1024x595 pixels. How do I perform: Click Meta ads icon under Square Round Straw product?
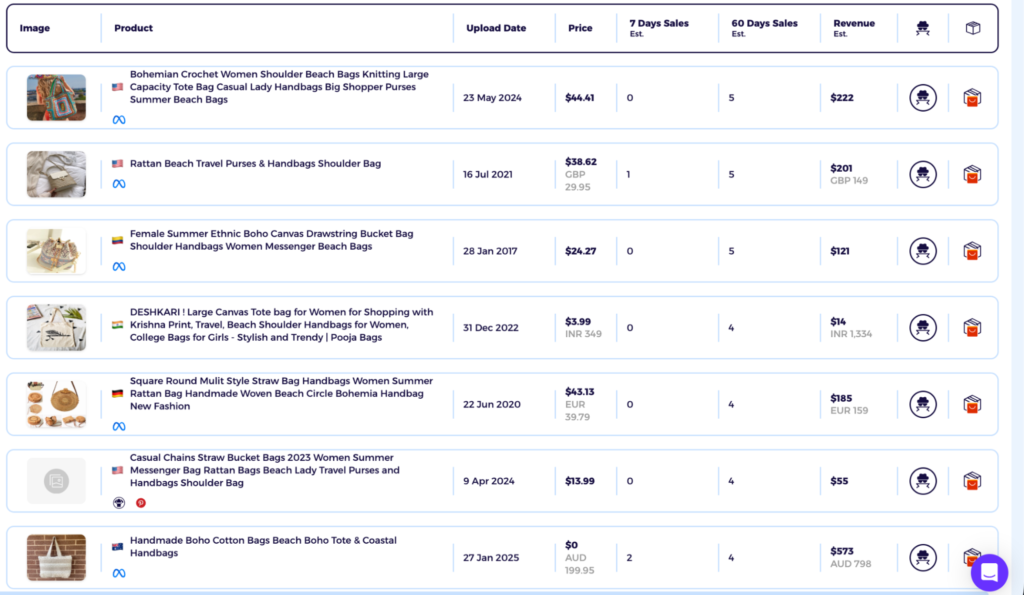[x=119, y=426]
